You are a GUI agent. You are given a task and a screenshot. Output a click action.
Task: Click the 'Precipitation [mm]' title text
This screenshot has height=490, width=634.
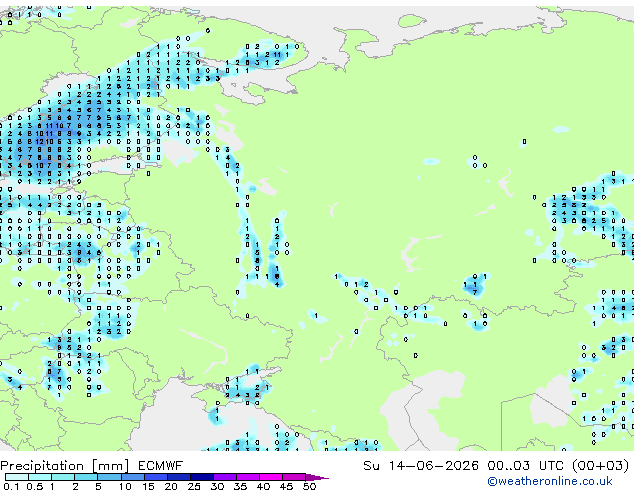coord(65,466)
